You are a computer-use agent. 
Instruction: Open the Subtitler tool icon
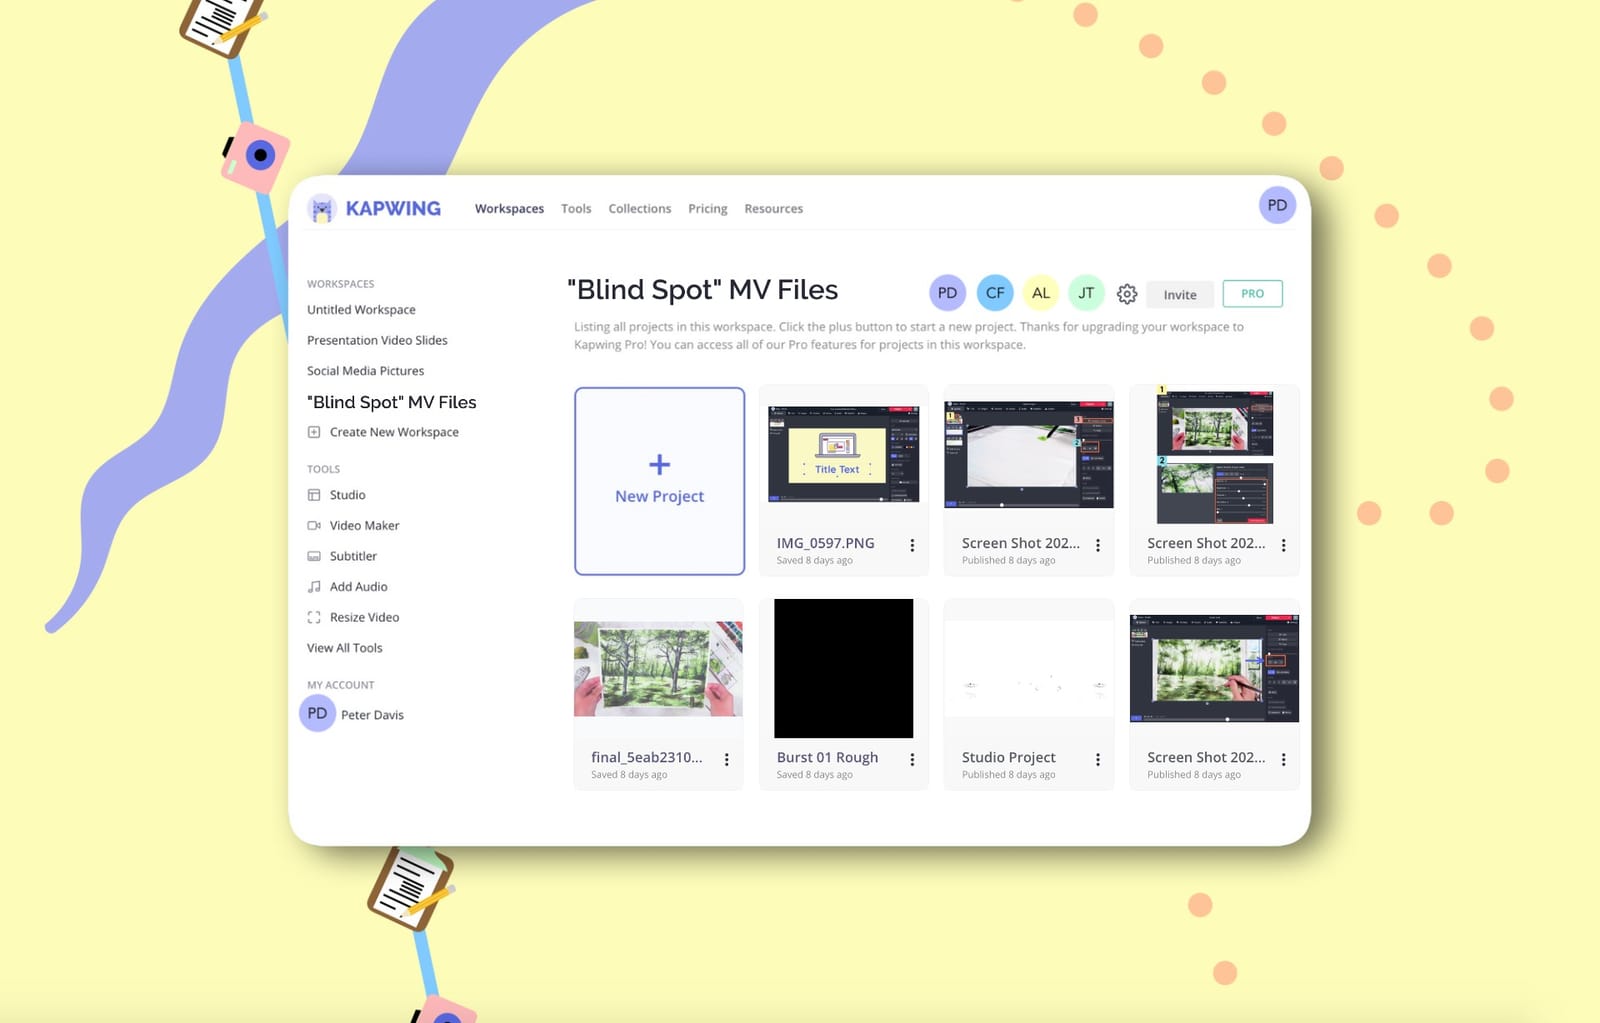tap(314, 556)
